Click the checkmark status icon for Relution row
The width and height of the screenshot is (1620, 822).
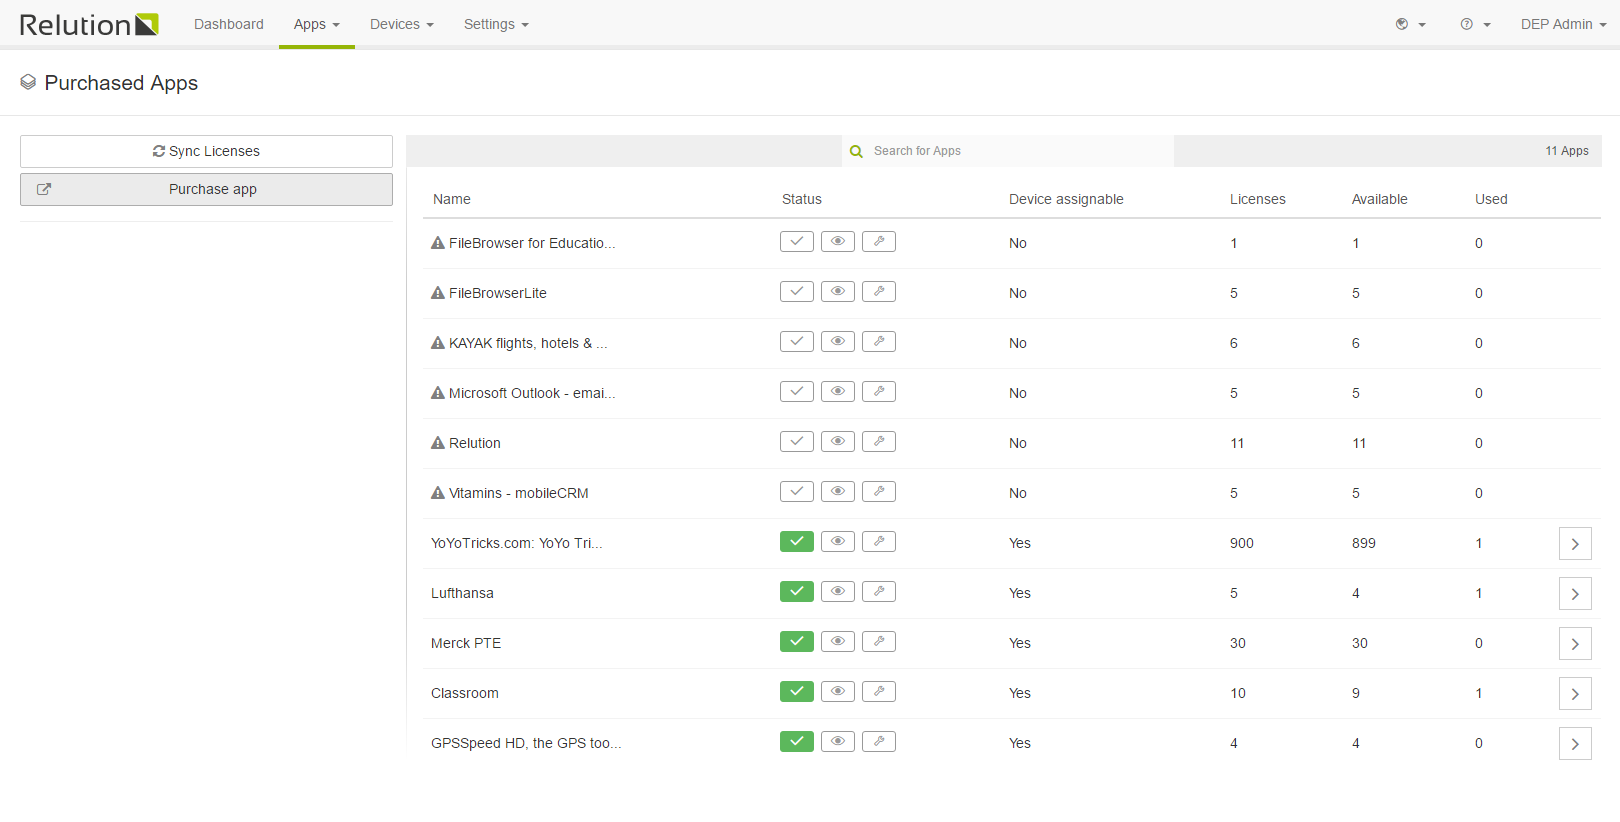(x=797, y=441)
